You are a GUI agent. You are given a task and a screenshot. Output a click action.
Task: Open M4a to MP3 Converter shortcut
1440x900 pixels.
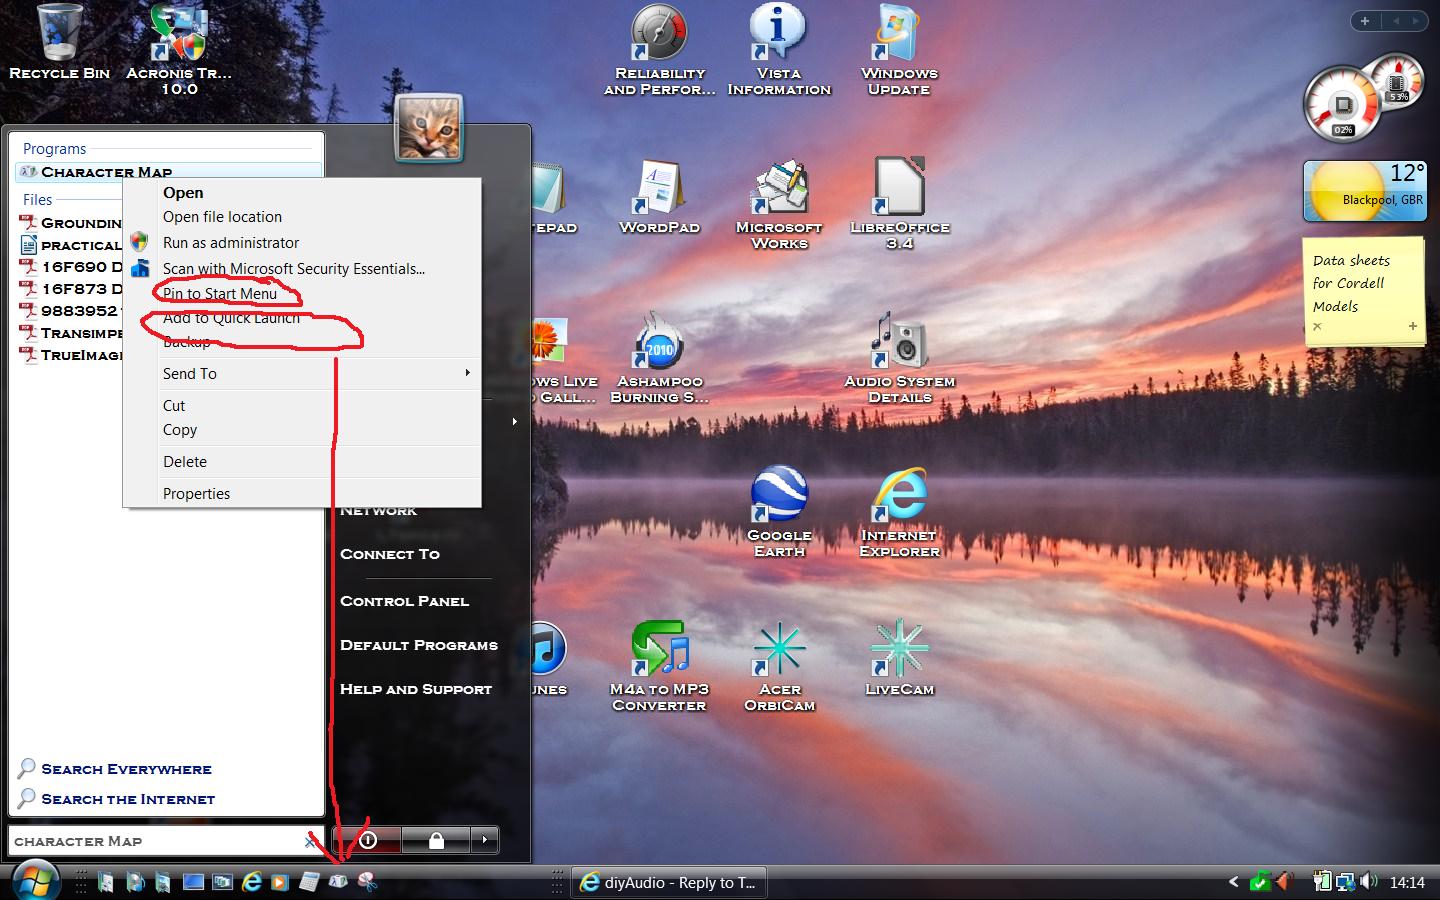coord(659,666)
